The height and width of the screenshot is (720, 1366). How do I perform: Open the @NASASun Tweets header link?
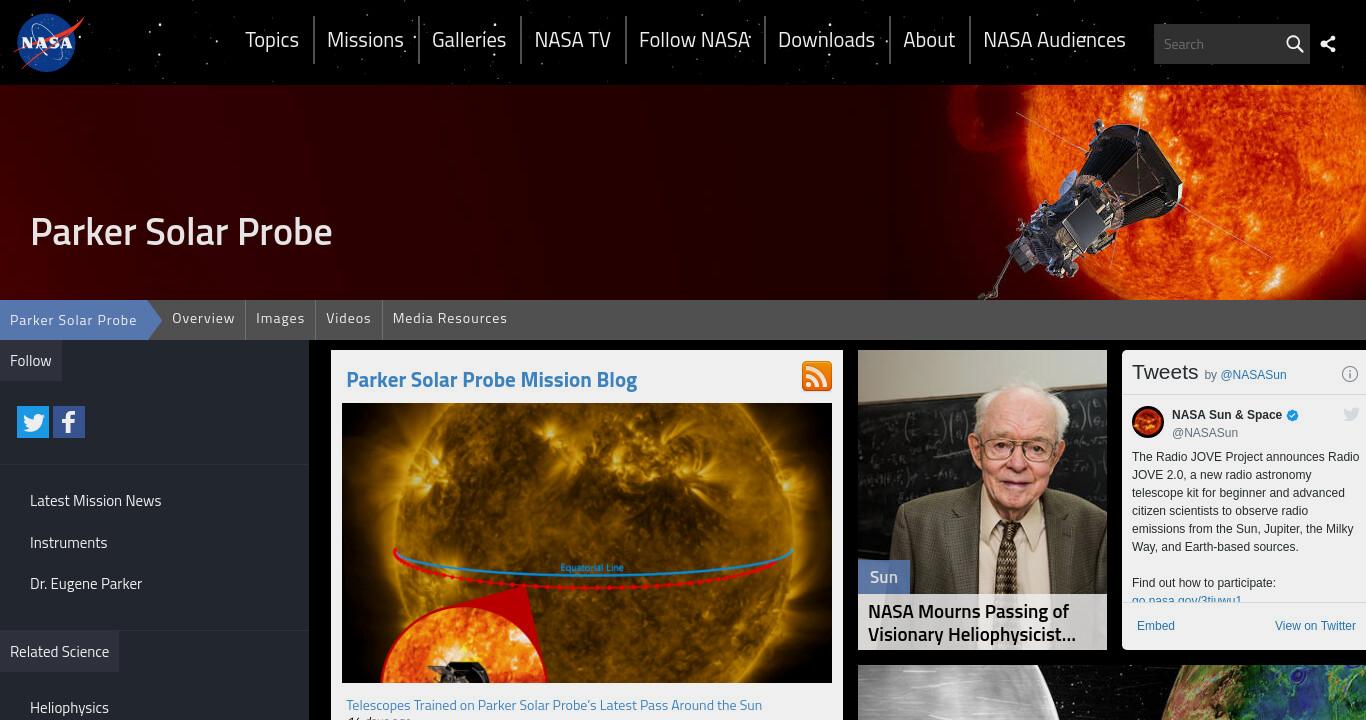(x=1253, y=375)
